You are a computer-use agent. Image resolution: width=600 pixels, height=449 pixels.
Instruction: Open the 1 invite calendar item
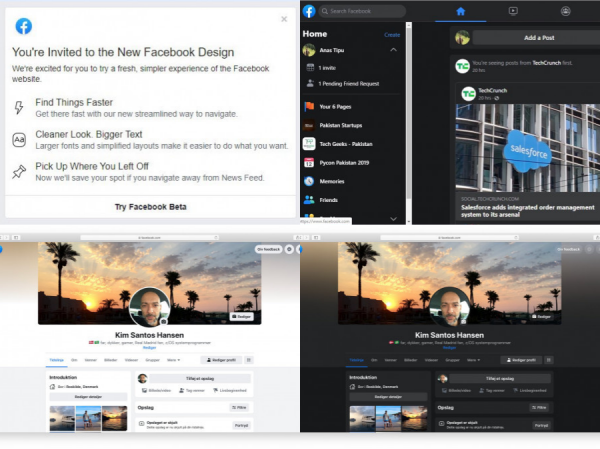(x=327, y=68)
